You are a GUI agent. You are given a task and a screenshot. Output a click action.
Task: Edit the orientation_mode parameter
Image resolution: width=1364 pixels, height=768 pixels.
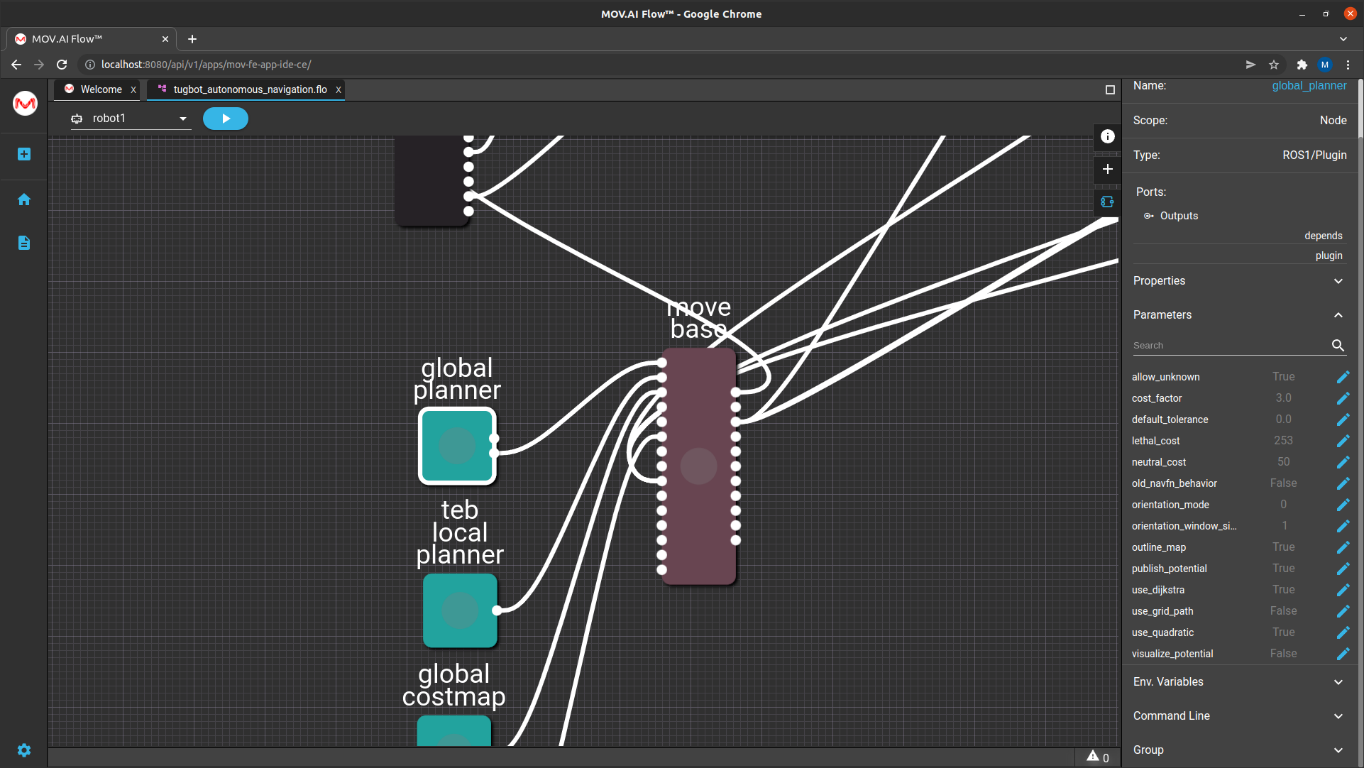coord(1343,505)
